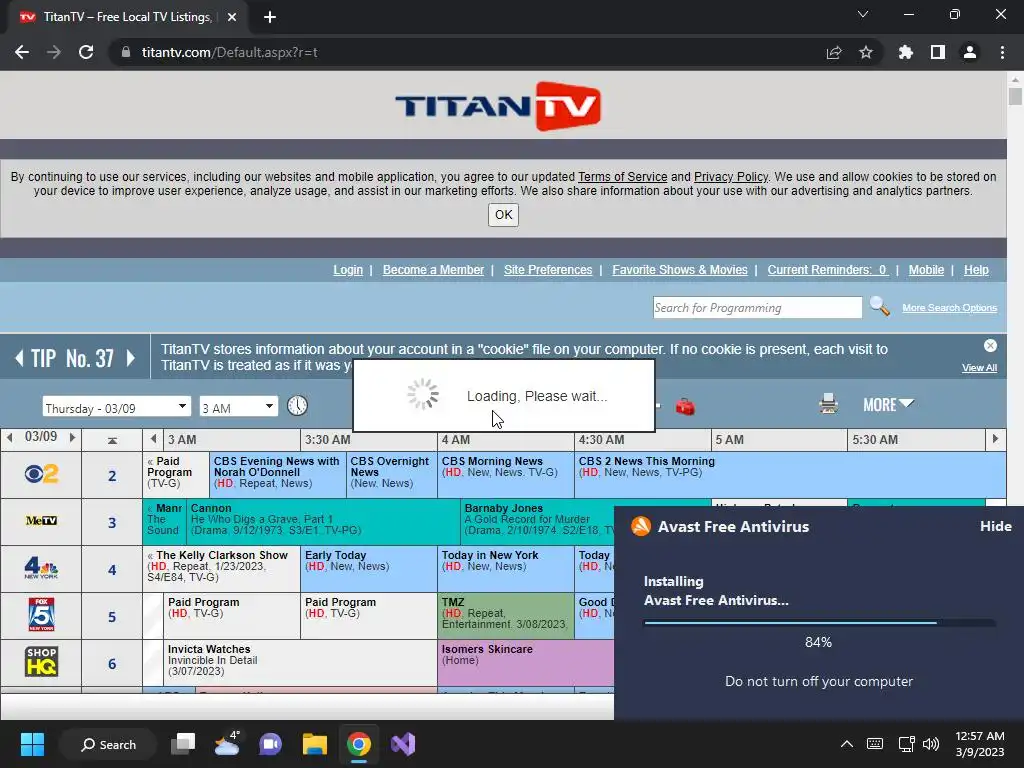1024x768 pixels.
Task: Click the search magnifying glass icon
Action: click(880, 306)
